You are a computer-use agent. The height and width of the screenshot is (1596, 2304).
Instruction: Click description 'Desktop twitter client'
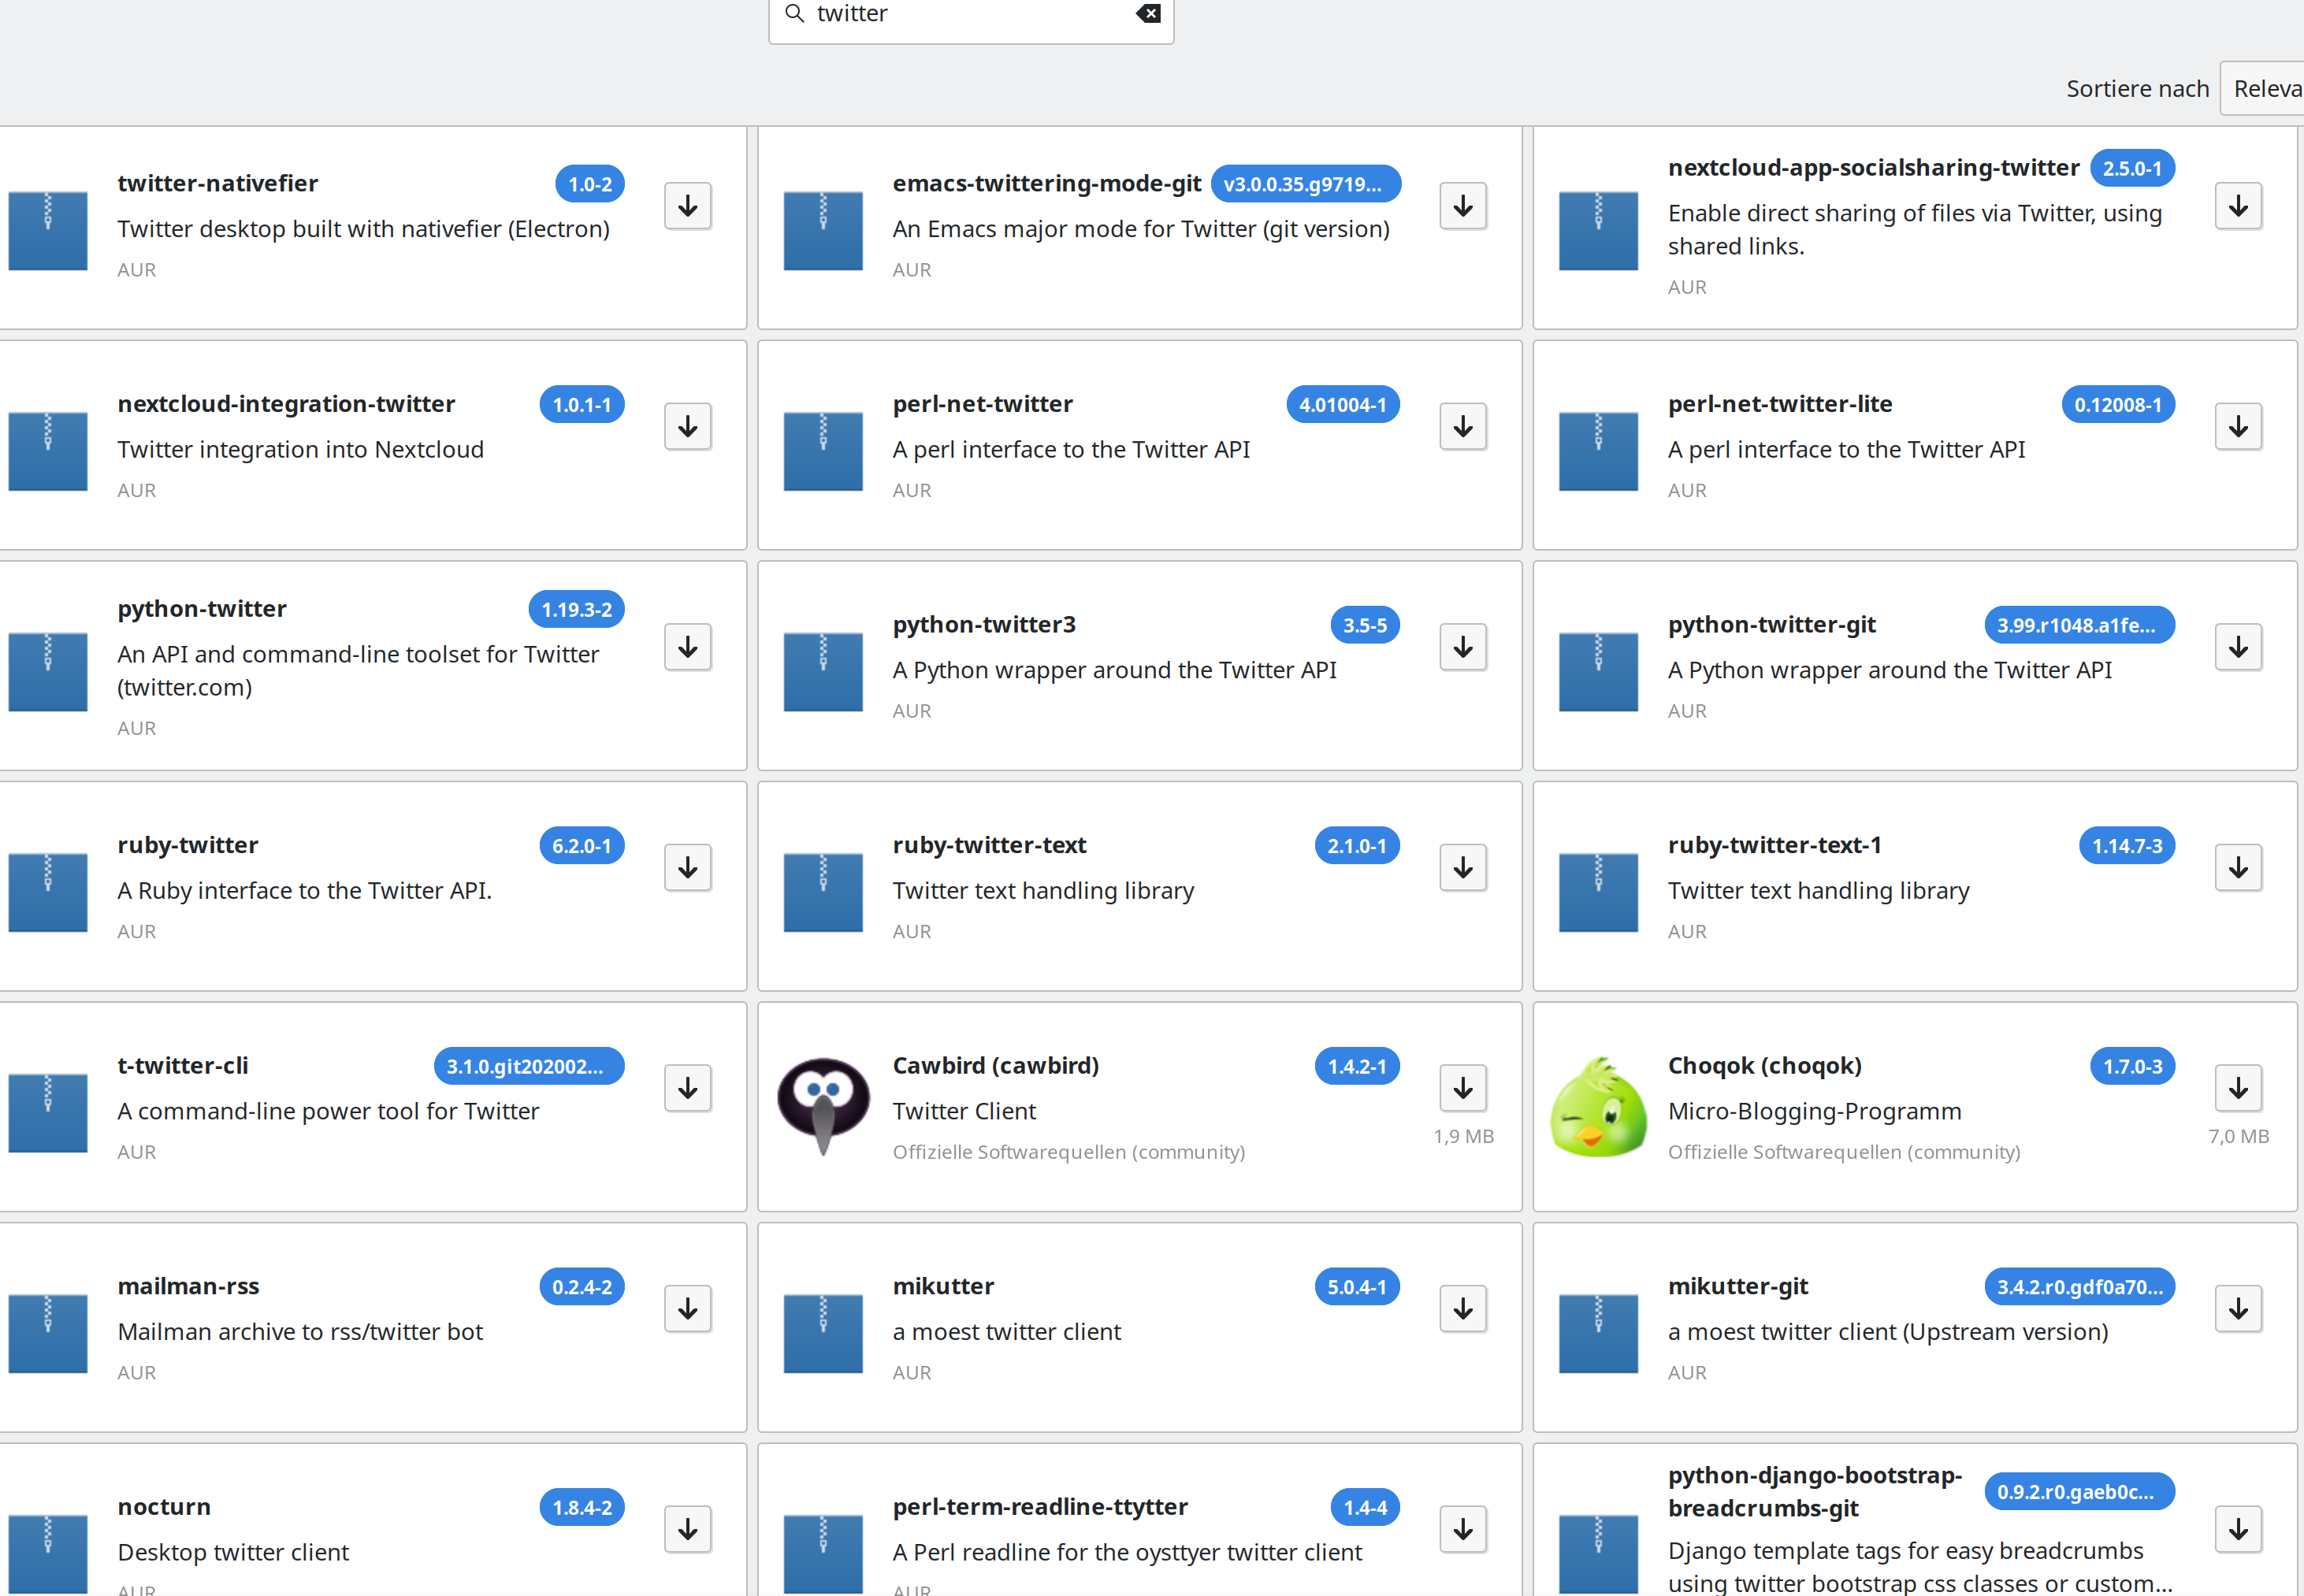233,1552
